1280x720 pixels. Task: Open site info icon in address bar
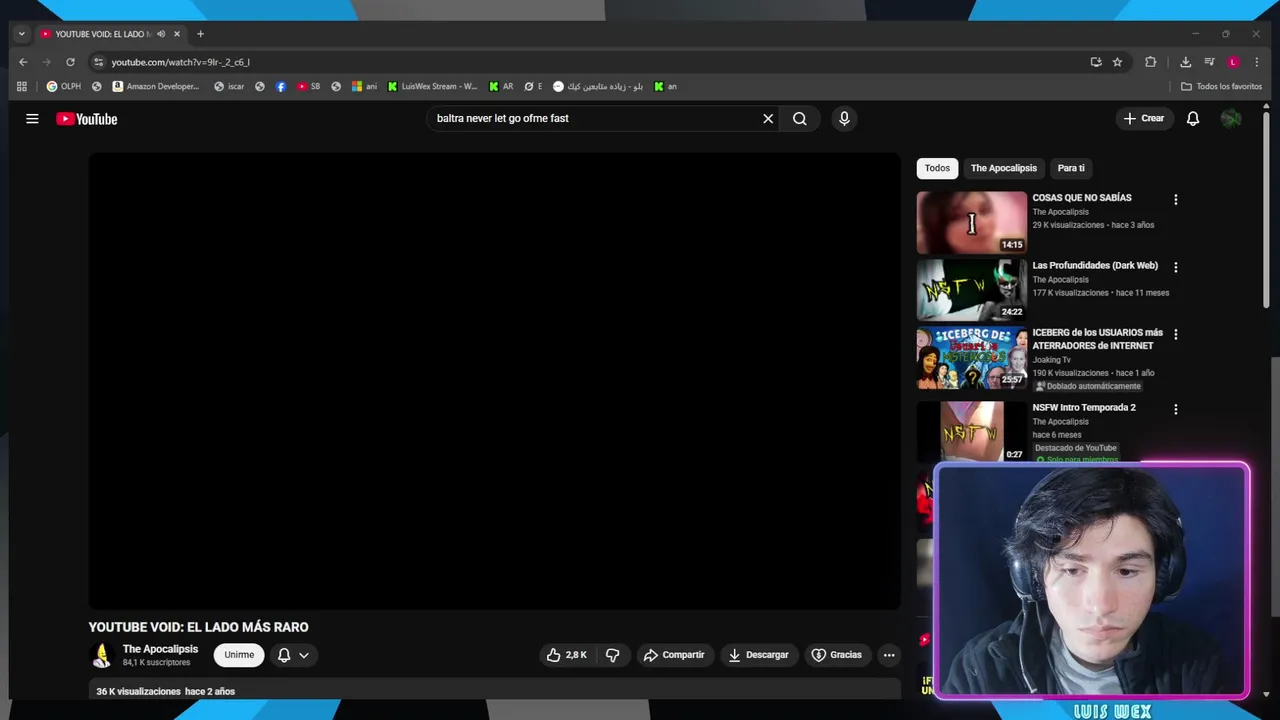(98, 62)
